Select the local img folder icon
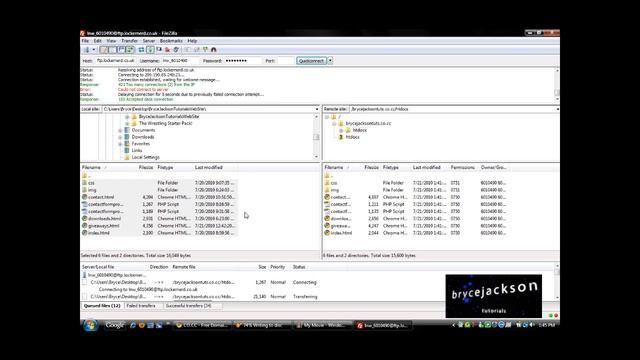This screenshot has width=640, height=360. 84,190
